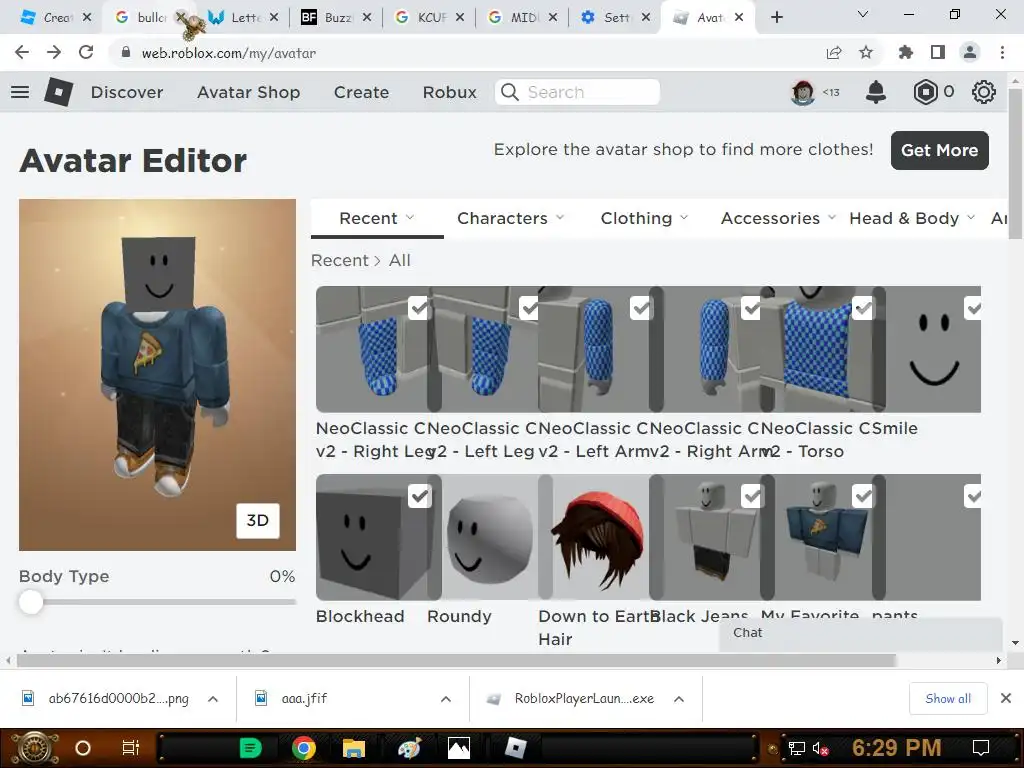Share this page via share icon
Viewport: 1024px width, 768px height.
(x=834, y=52)
